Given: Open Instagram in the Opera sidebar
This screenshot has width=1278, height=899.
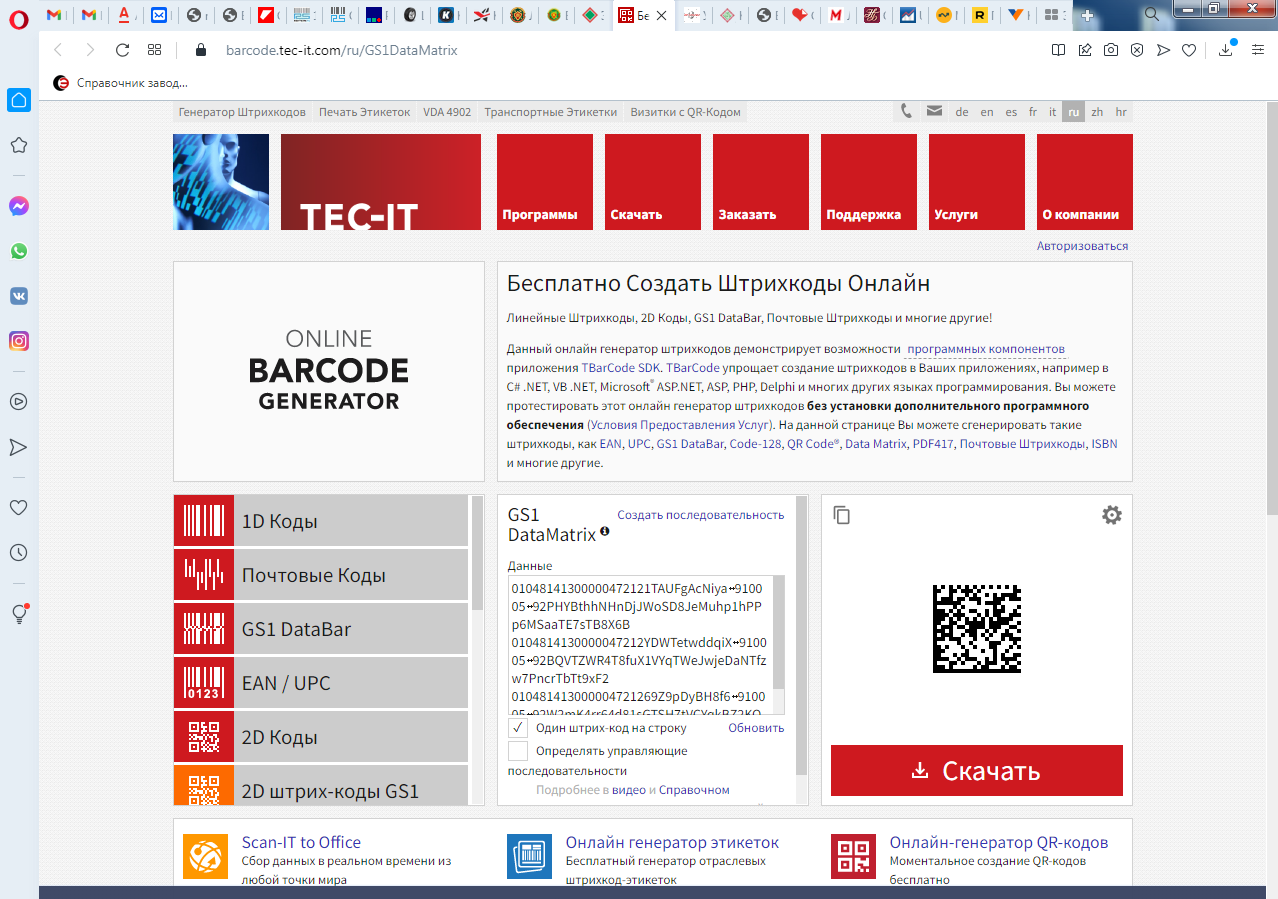Looking at the screenshot, I should pos(18,341).
